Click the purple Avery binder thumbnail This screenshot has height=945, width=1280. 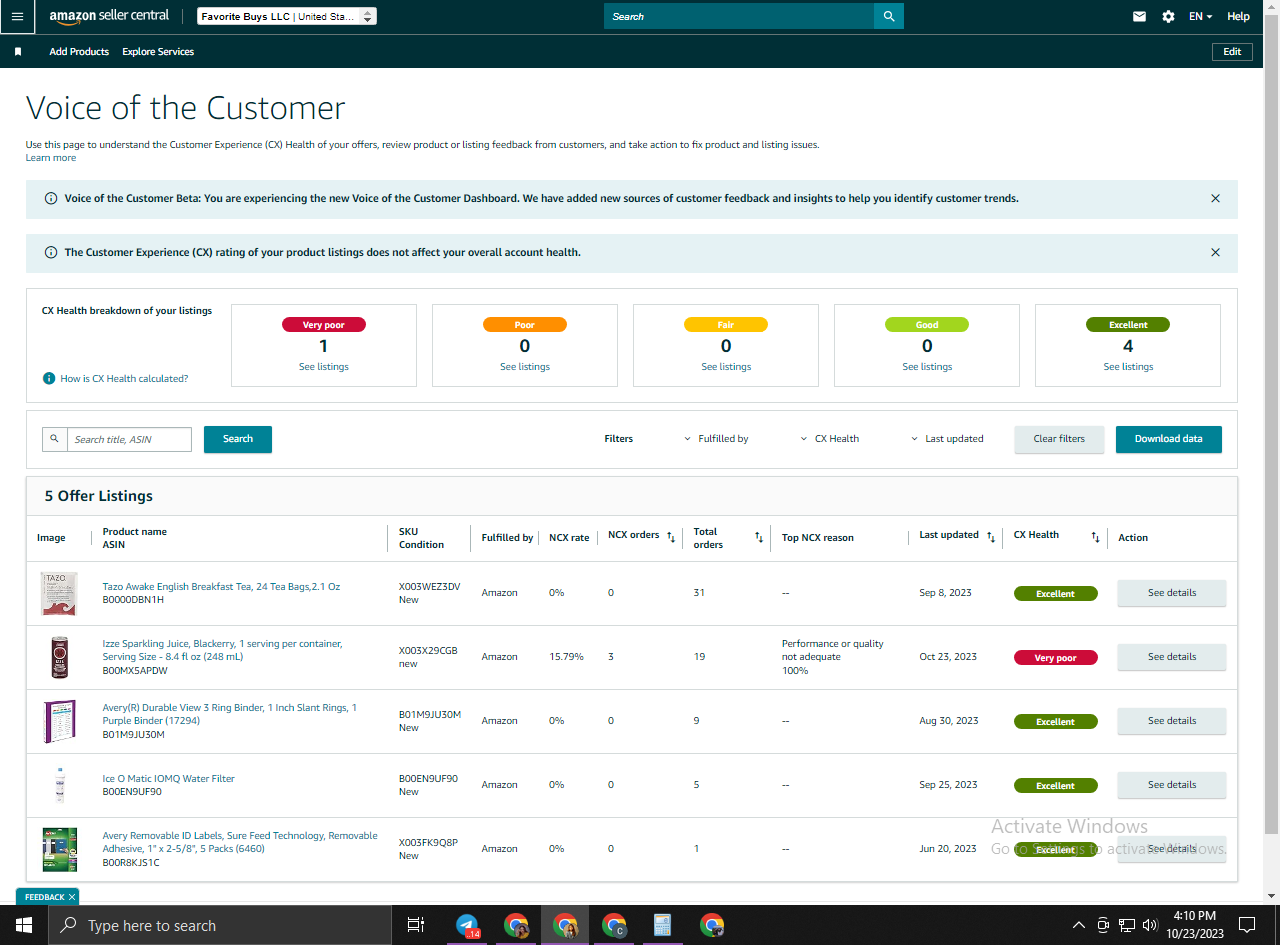pos(59,721)
